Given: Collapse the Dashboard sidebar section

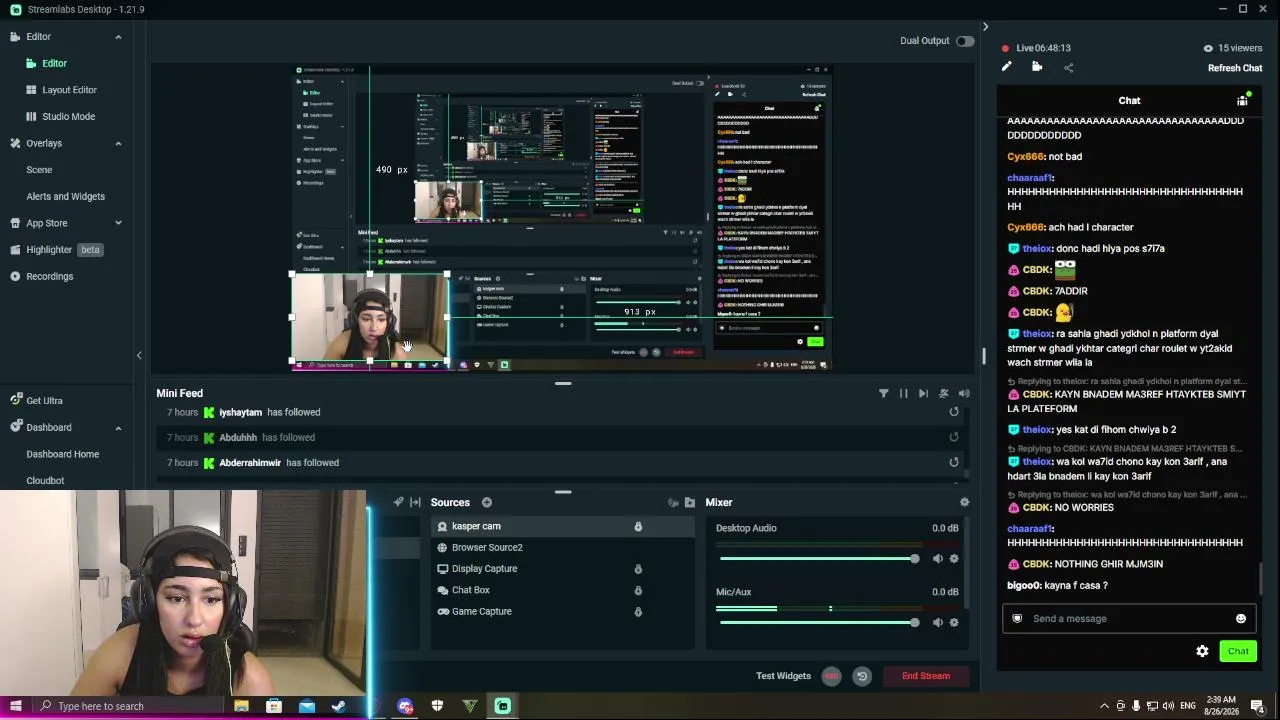Looking at the screenshot, I should tap(118, 428).
